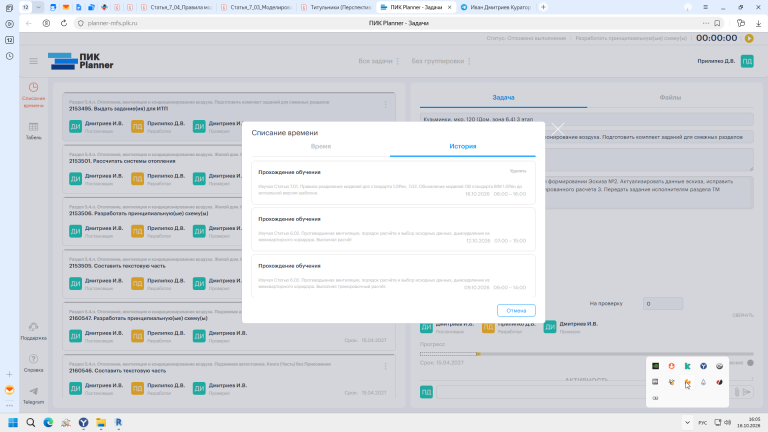
Task: Reload the page
Action: click(x=64, y=23)
